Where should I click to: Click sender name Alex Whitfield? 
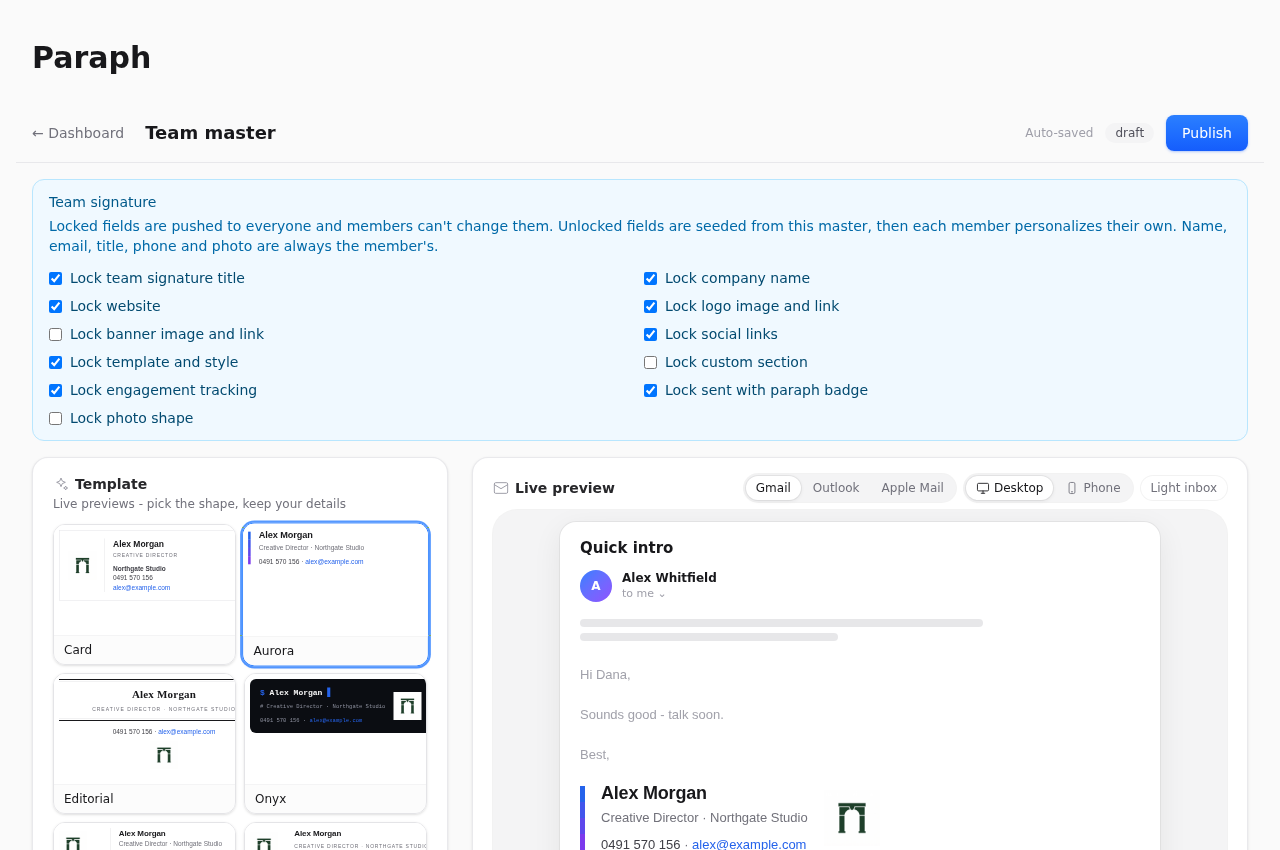pyautogui.click(x=669, y=578)
